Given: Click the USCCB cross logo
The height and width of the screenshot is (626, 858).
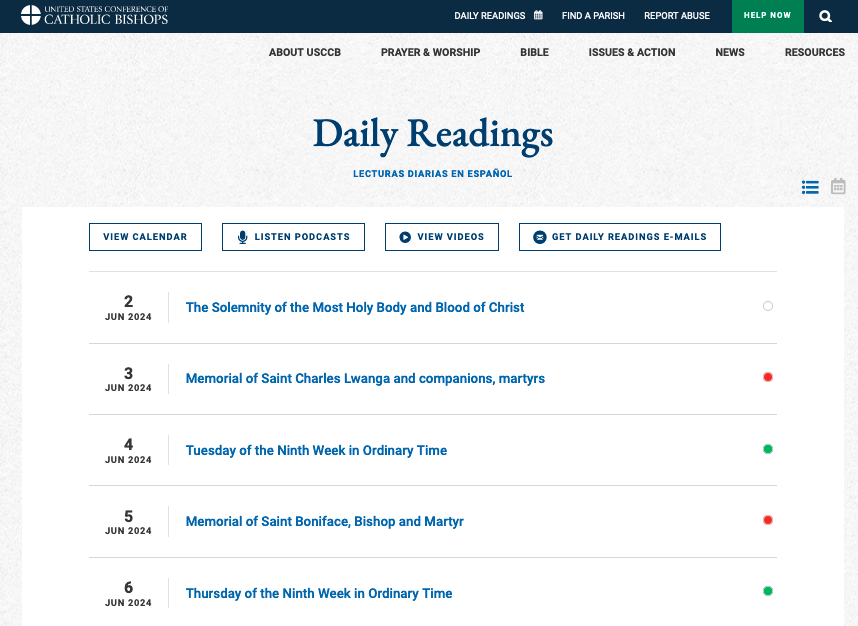Looking at the screenshot, I should pos(31,15).
